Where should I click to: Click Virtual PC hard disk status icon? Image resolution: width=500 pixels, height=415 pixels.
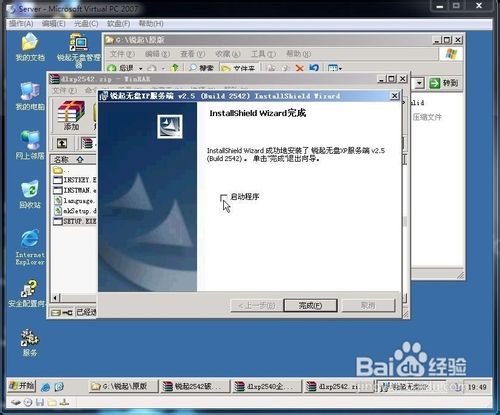click(16, 403)
